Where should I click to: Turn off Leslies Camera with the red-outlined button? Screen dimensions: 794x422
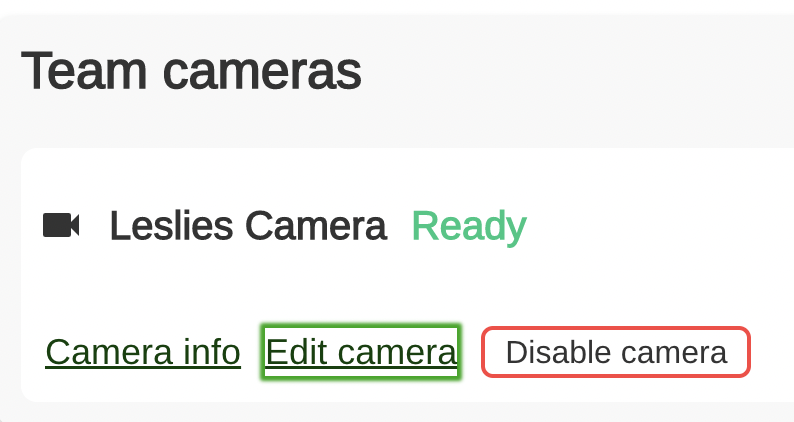616,352
